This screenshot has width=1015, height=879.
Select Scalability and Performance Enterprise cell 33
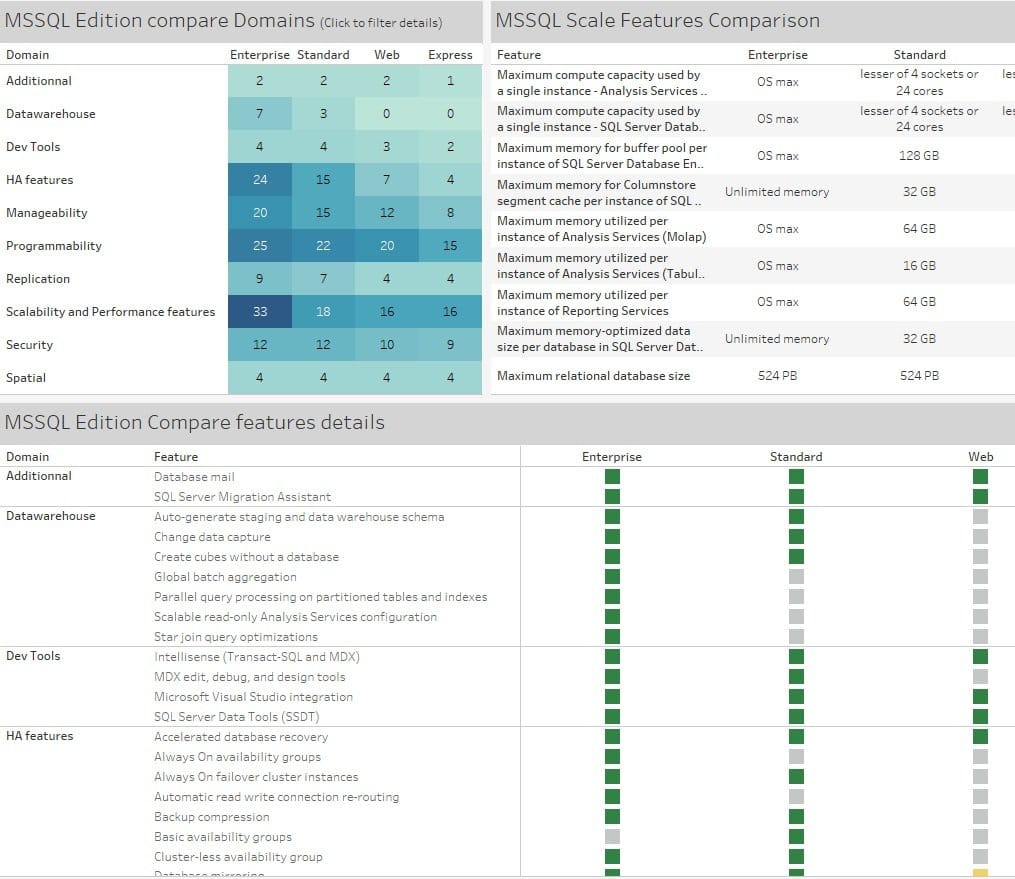[260, 311]
